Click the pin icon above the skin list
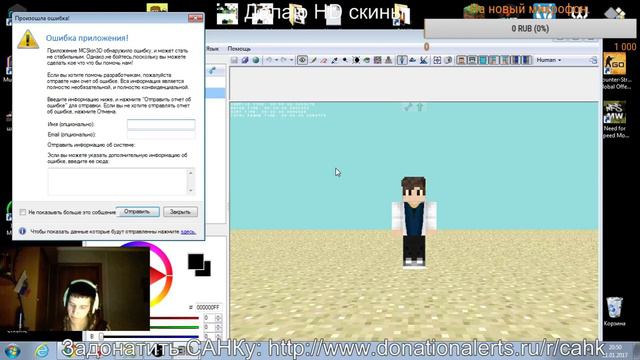This screenshot has height=360, width=640. coord(212,71)
